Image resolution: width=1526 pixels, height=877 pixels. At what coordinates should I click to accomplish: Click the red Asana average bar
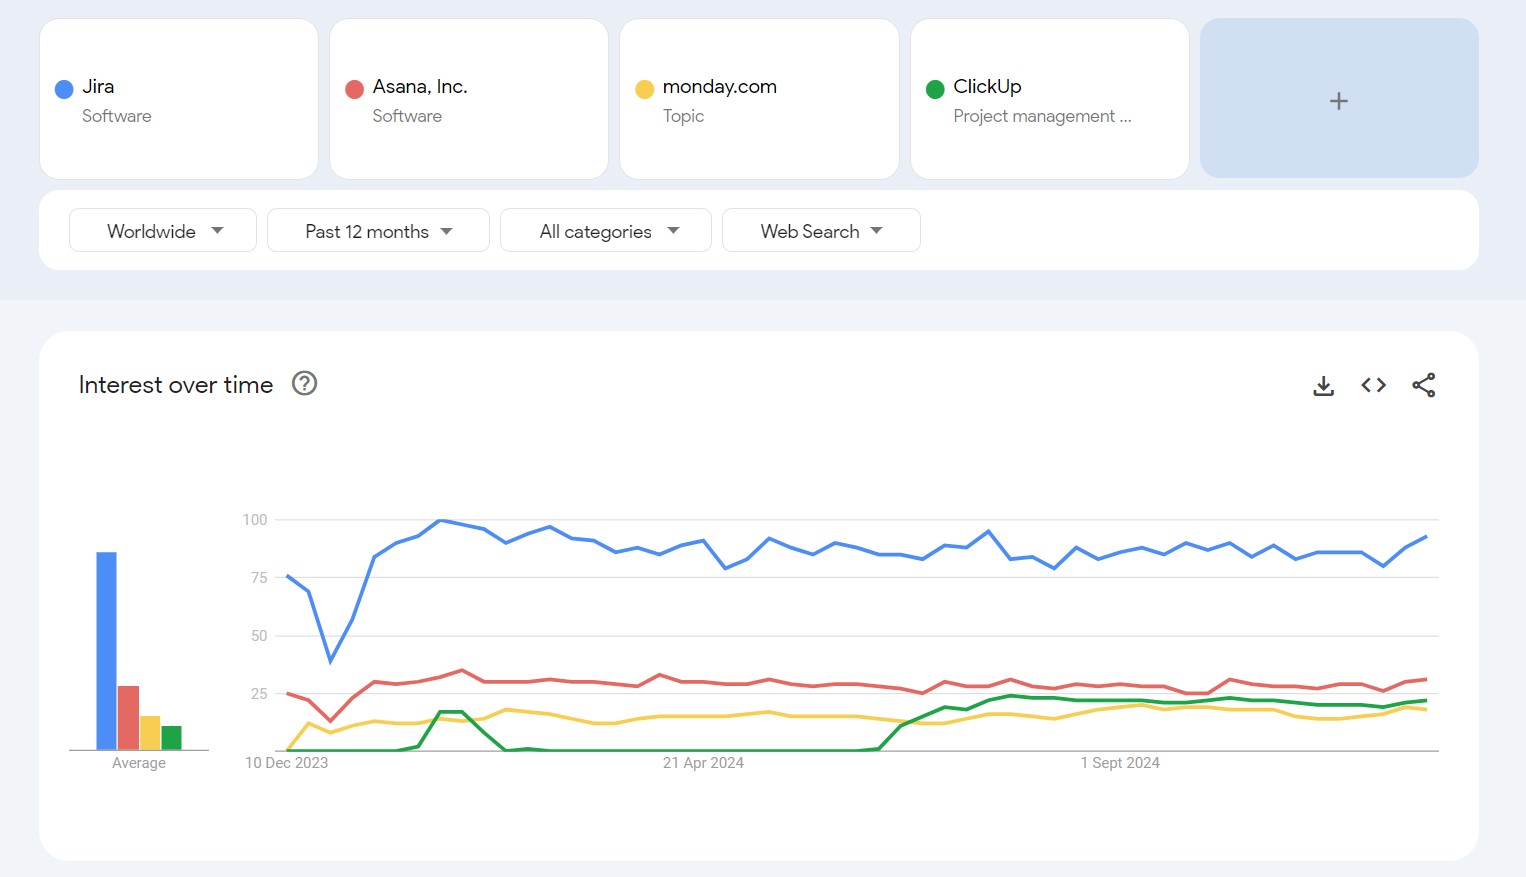point(128,717)
